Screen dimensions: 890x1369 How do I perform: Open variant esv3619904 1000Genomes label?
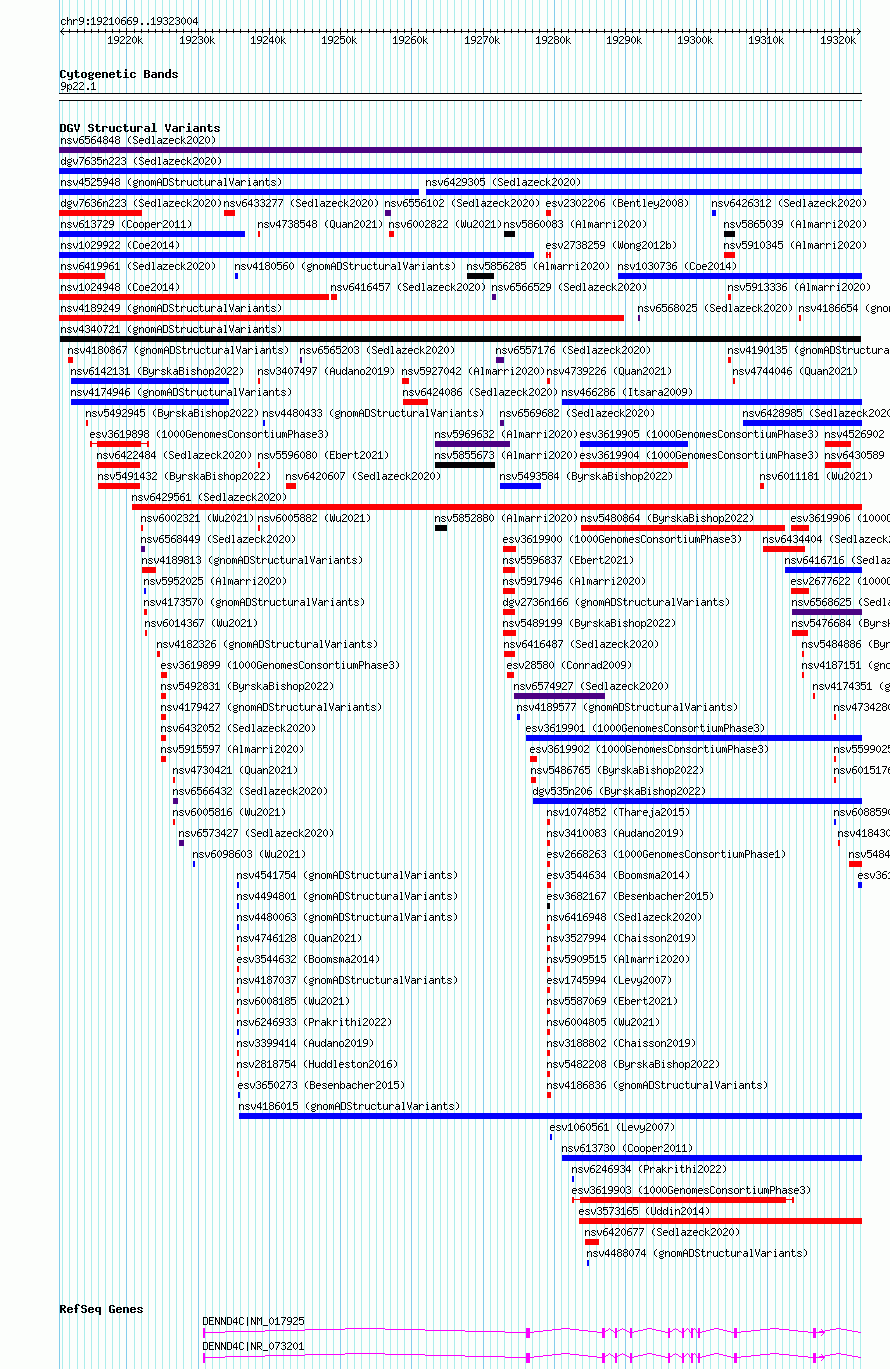click(x=700, y=455)
